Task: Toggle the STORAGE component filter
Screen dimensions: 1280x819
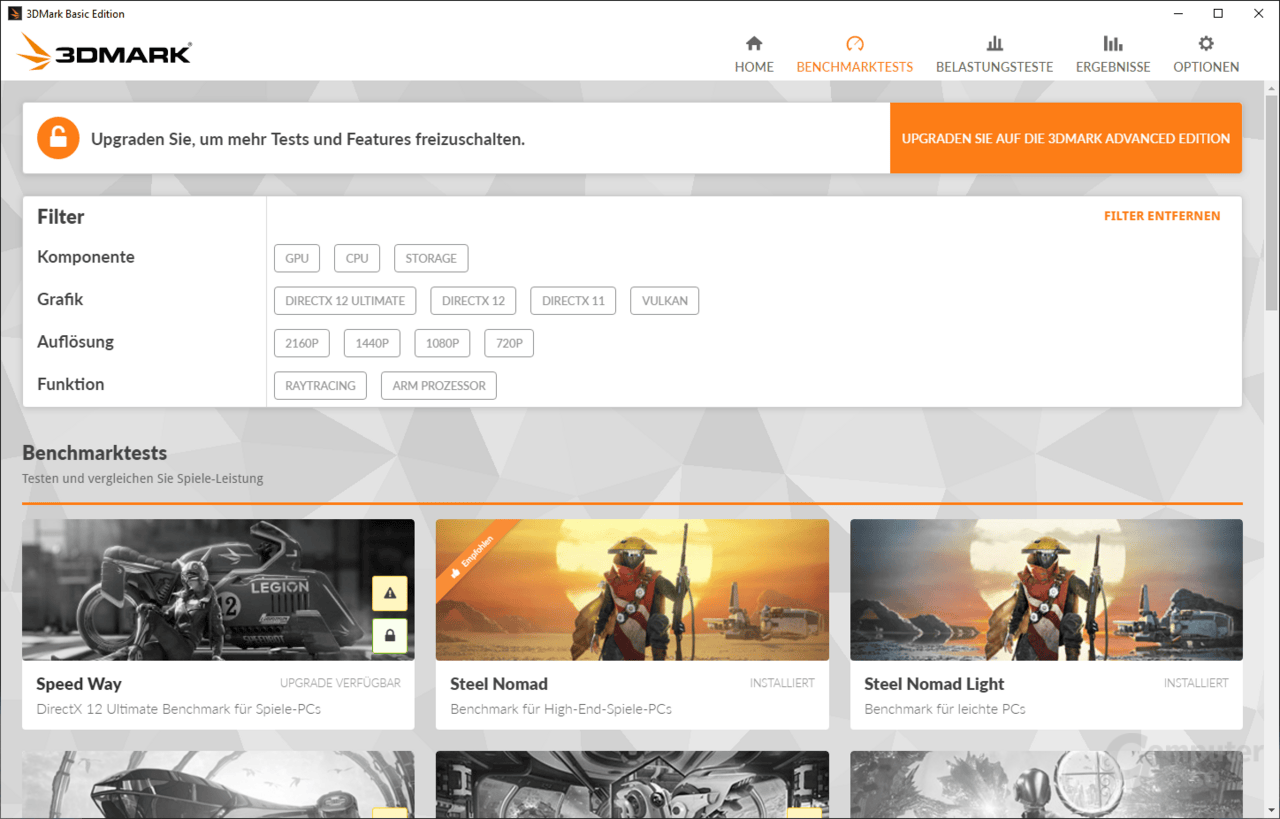Action: [431, 258]
